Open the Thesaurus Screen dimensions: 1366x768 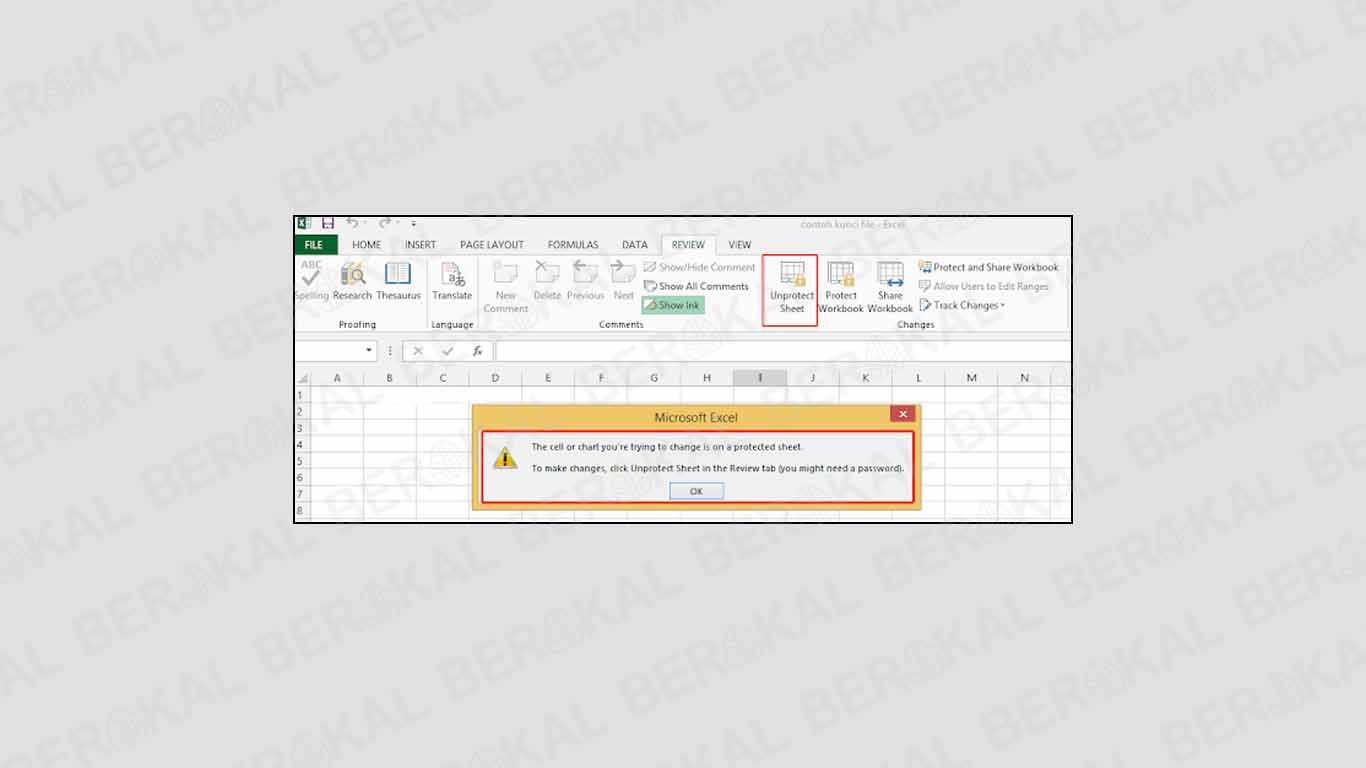pyautogui.click(x=398, y=280)
